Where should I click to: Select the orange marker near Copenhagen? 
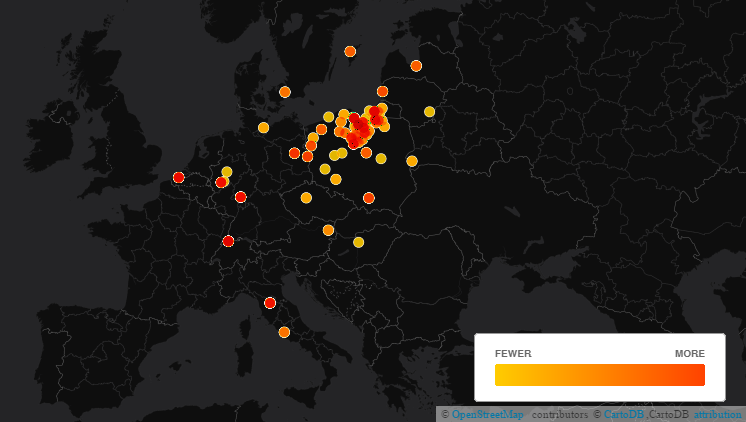[285, 92]
